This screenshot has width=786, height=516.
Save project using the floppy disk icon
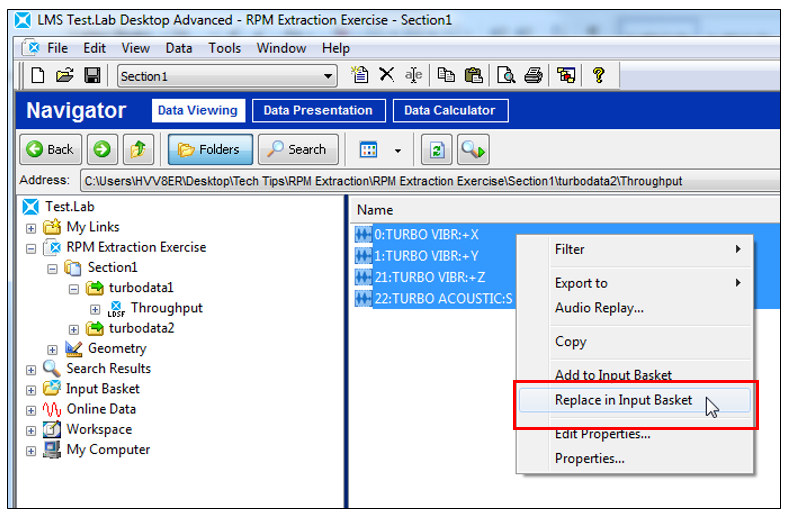(92, 76)
